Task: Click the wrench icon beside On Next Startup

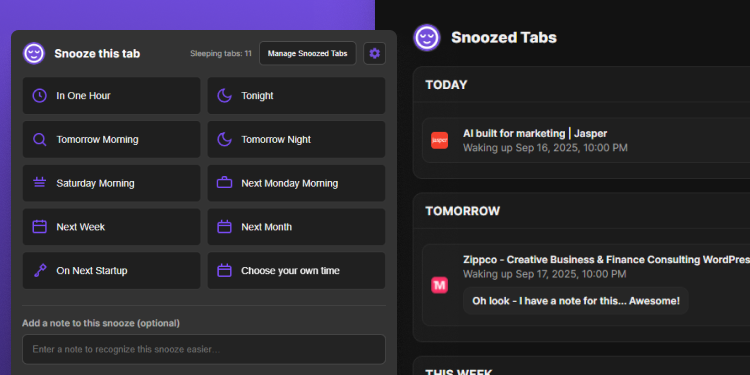Action: point(39,271)
